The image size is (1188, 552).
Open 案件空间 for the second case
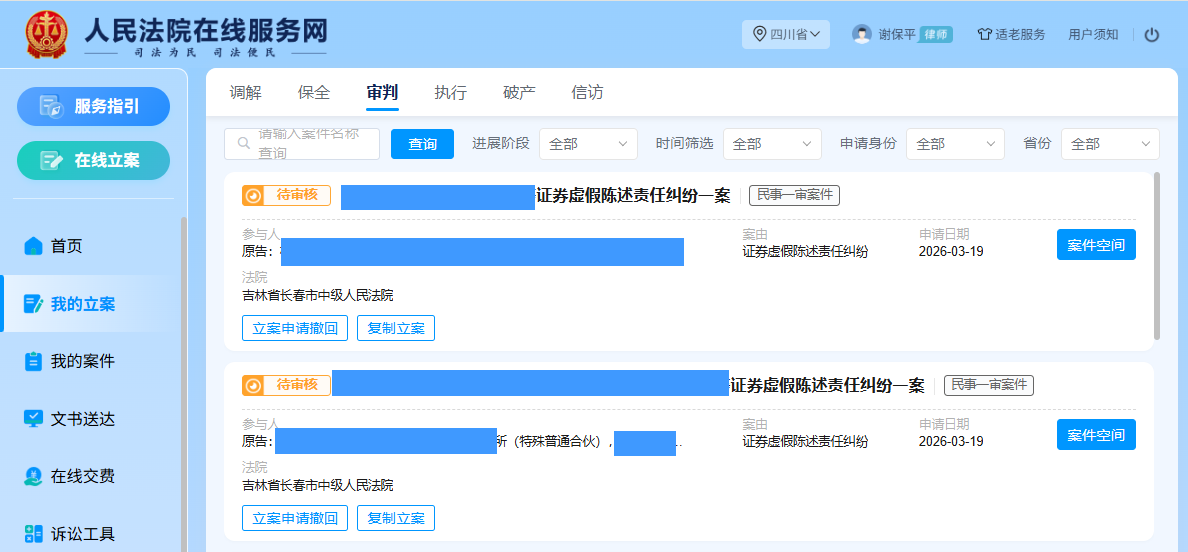point(1096,435)
